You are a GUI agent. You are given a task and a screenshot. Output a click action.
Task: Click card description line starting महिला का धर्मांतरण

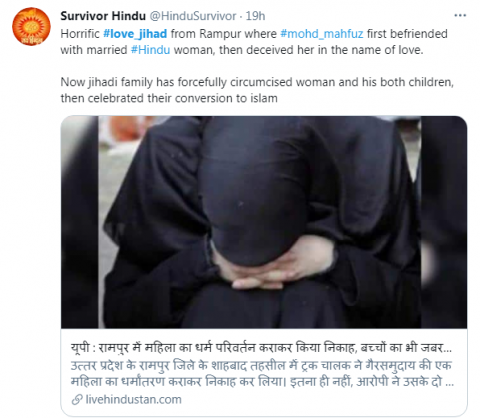(262, 381)
